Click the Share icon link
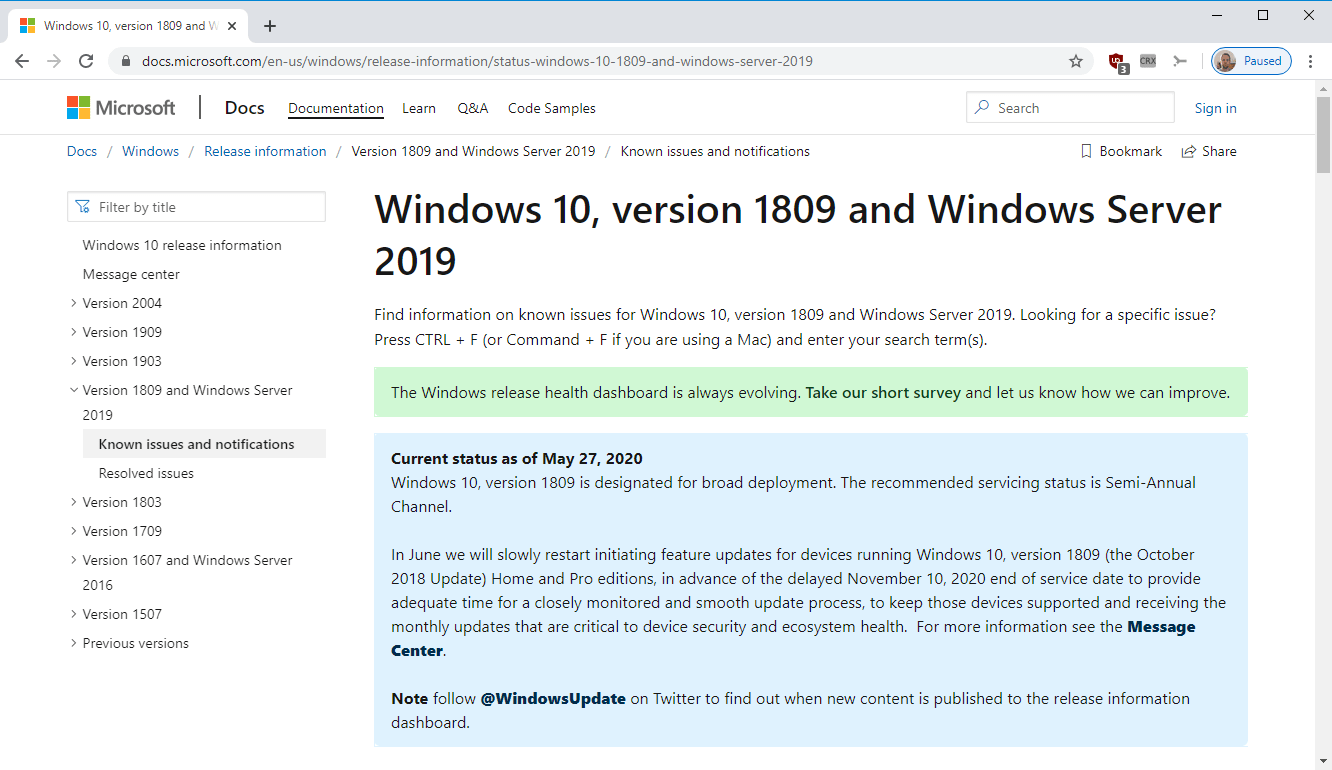The image size is (1332, 770). point(1209,151)
